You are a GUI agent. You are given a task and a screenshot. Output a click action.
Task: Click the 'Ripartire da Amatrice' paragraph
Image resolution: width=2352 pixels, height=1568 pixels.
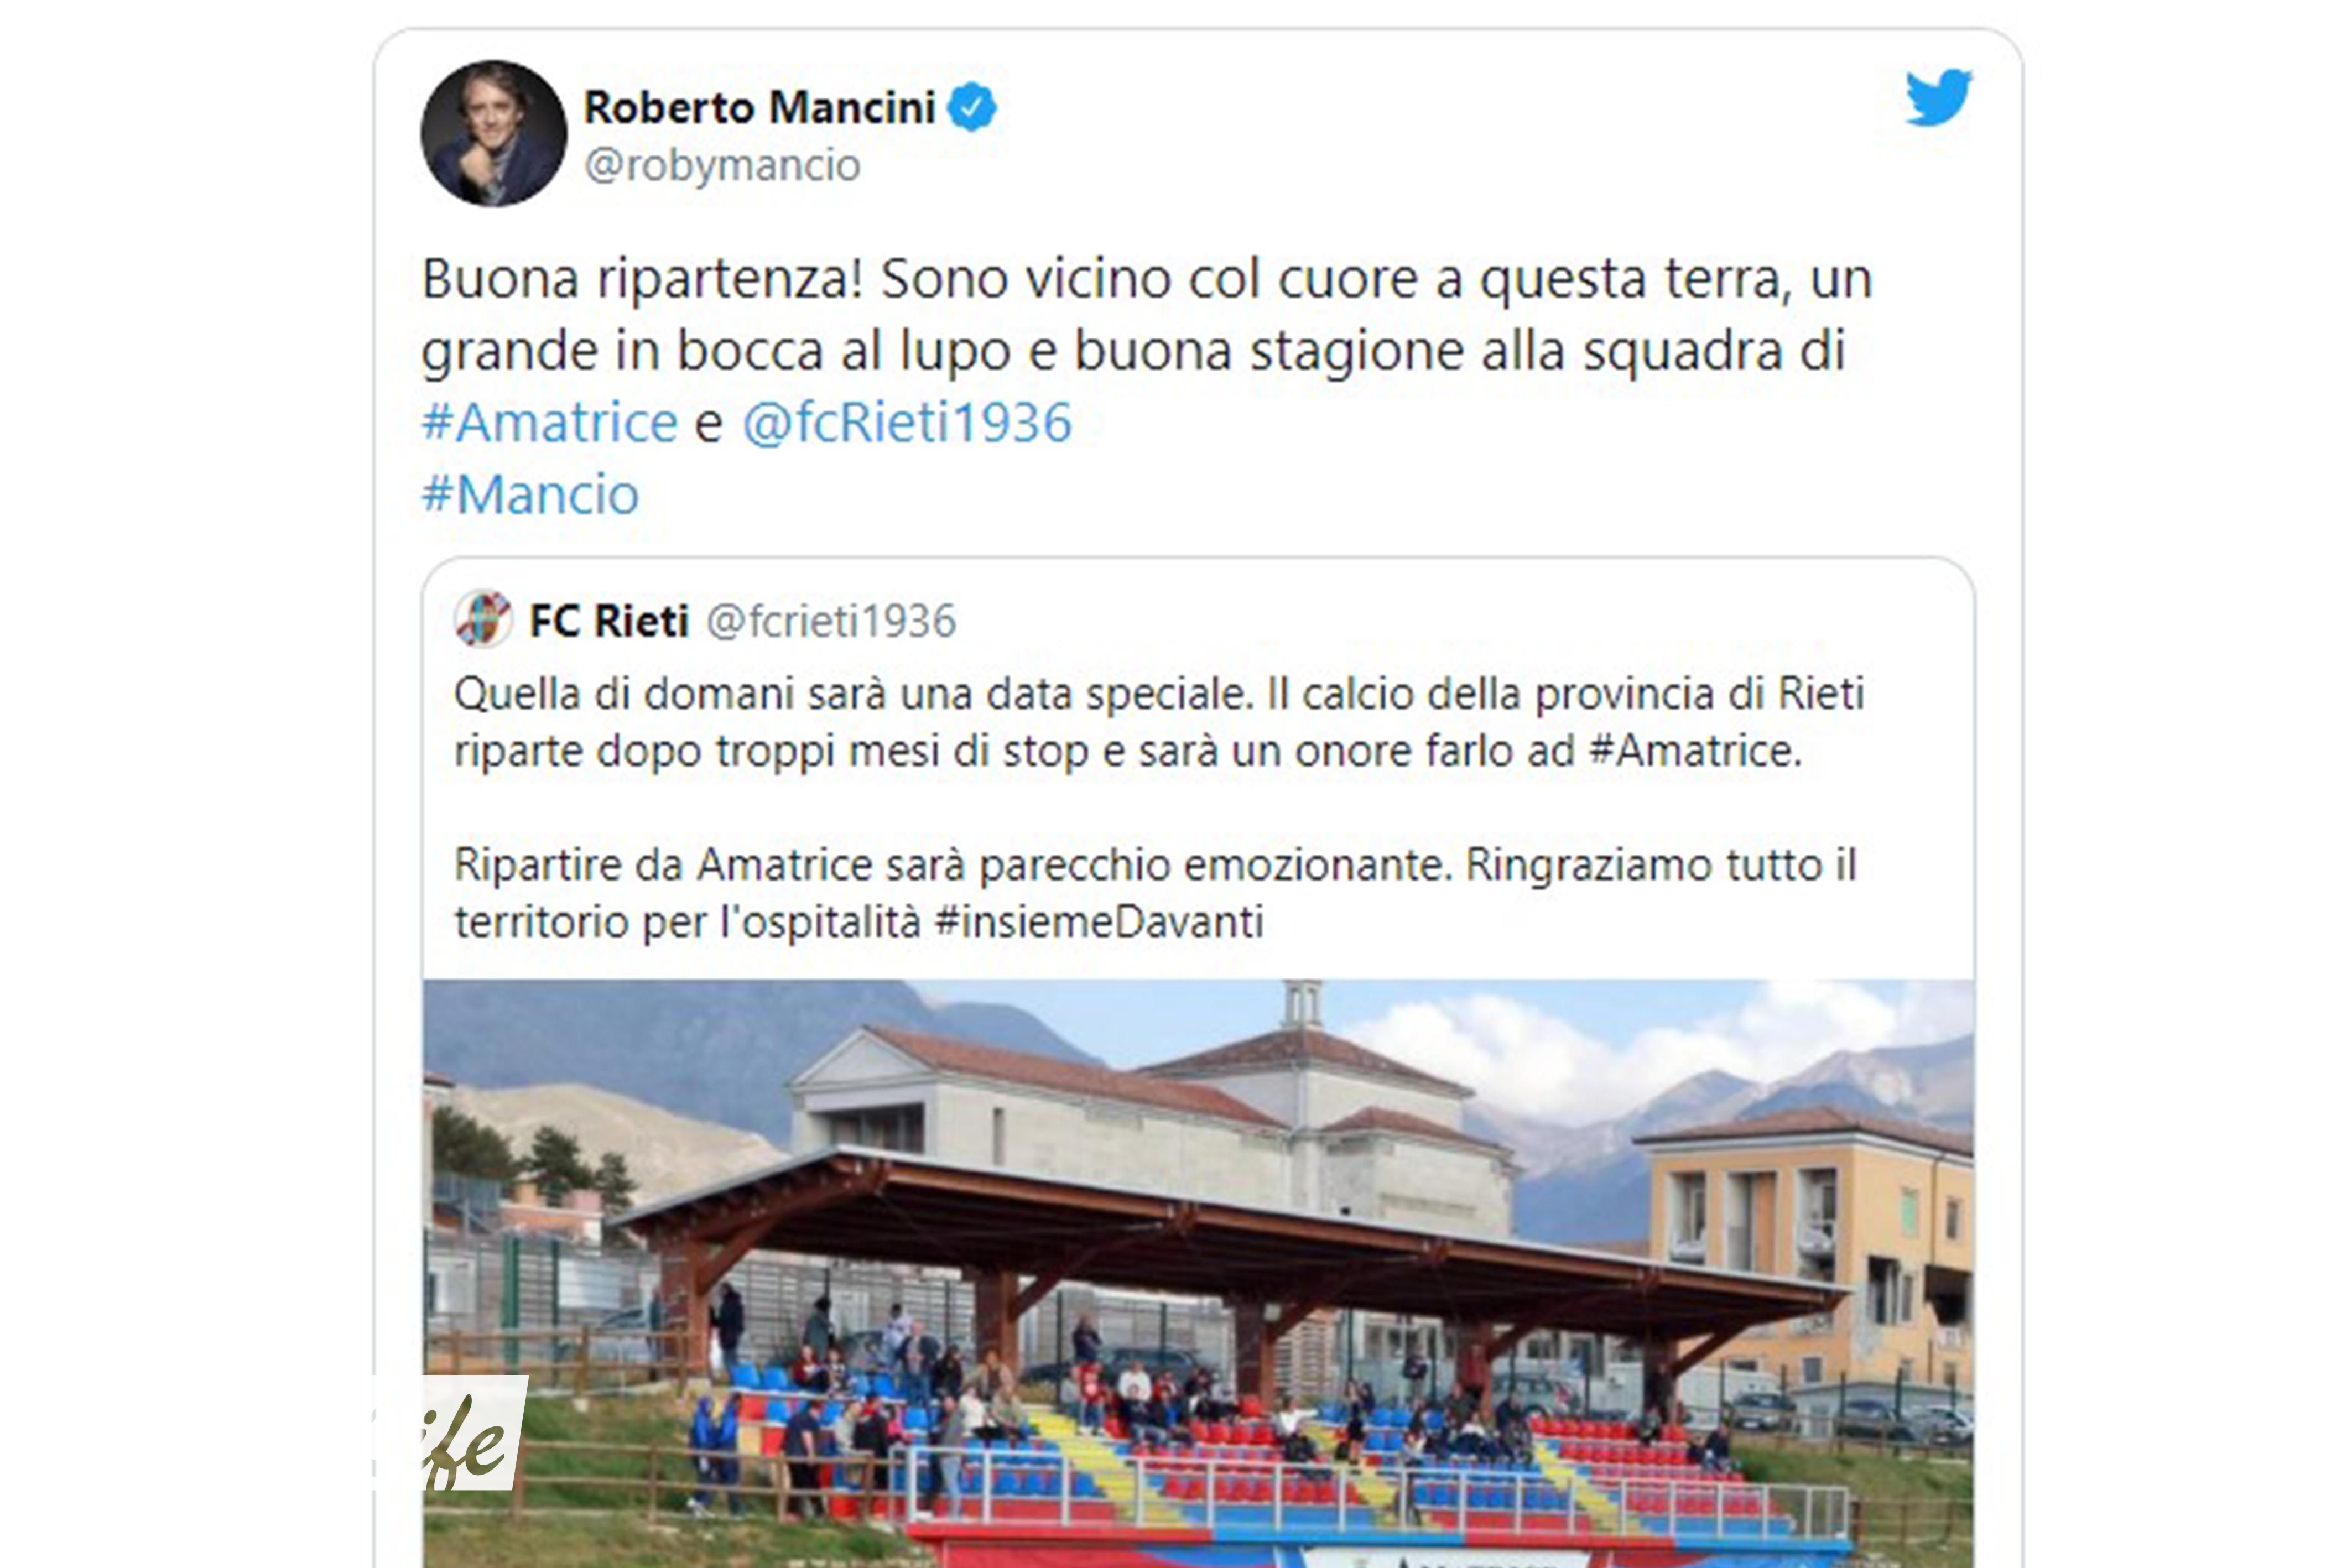(1155, 892)
